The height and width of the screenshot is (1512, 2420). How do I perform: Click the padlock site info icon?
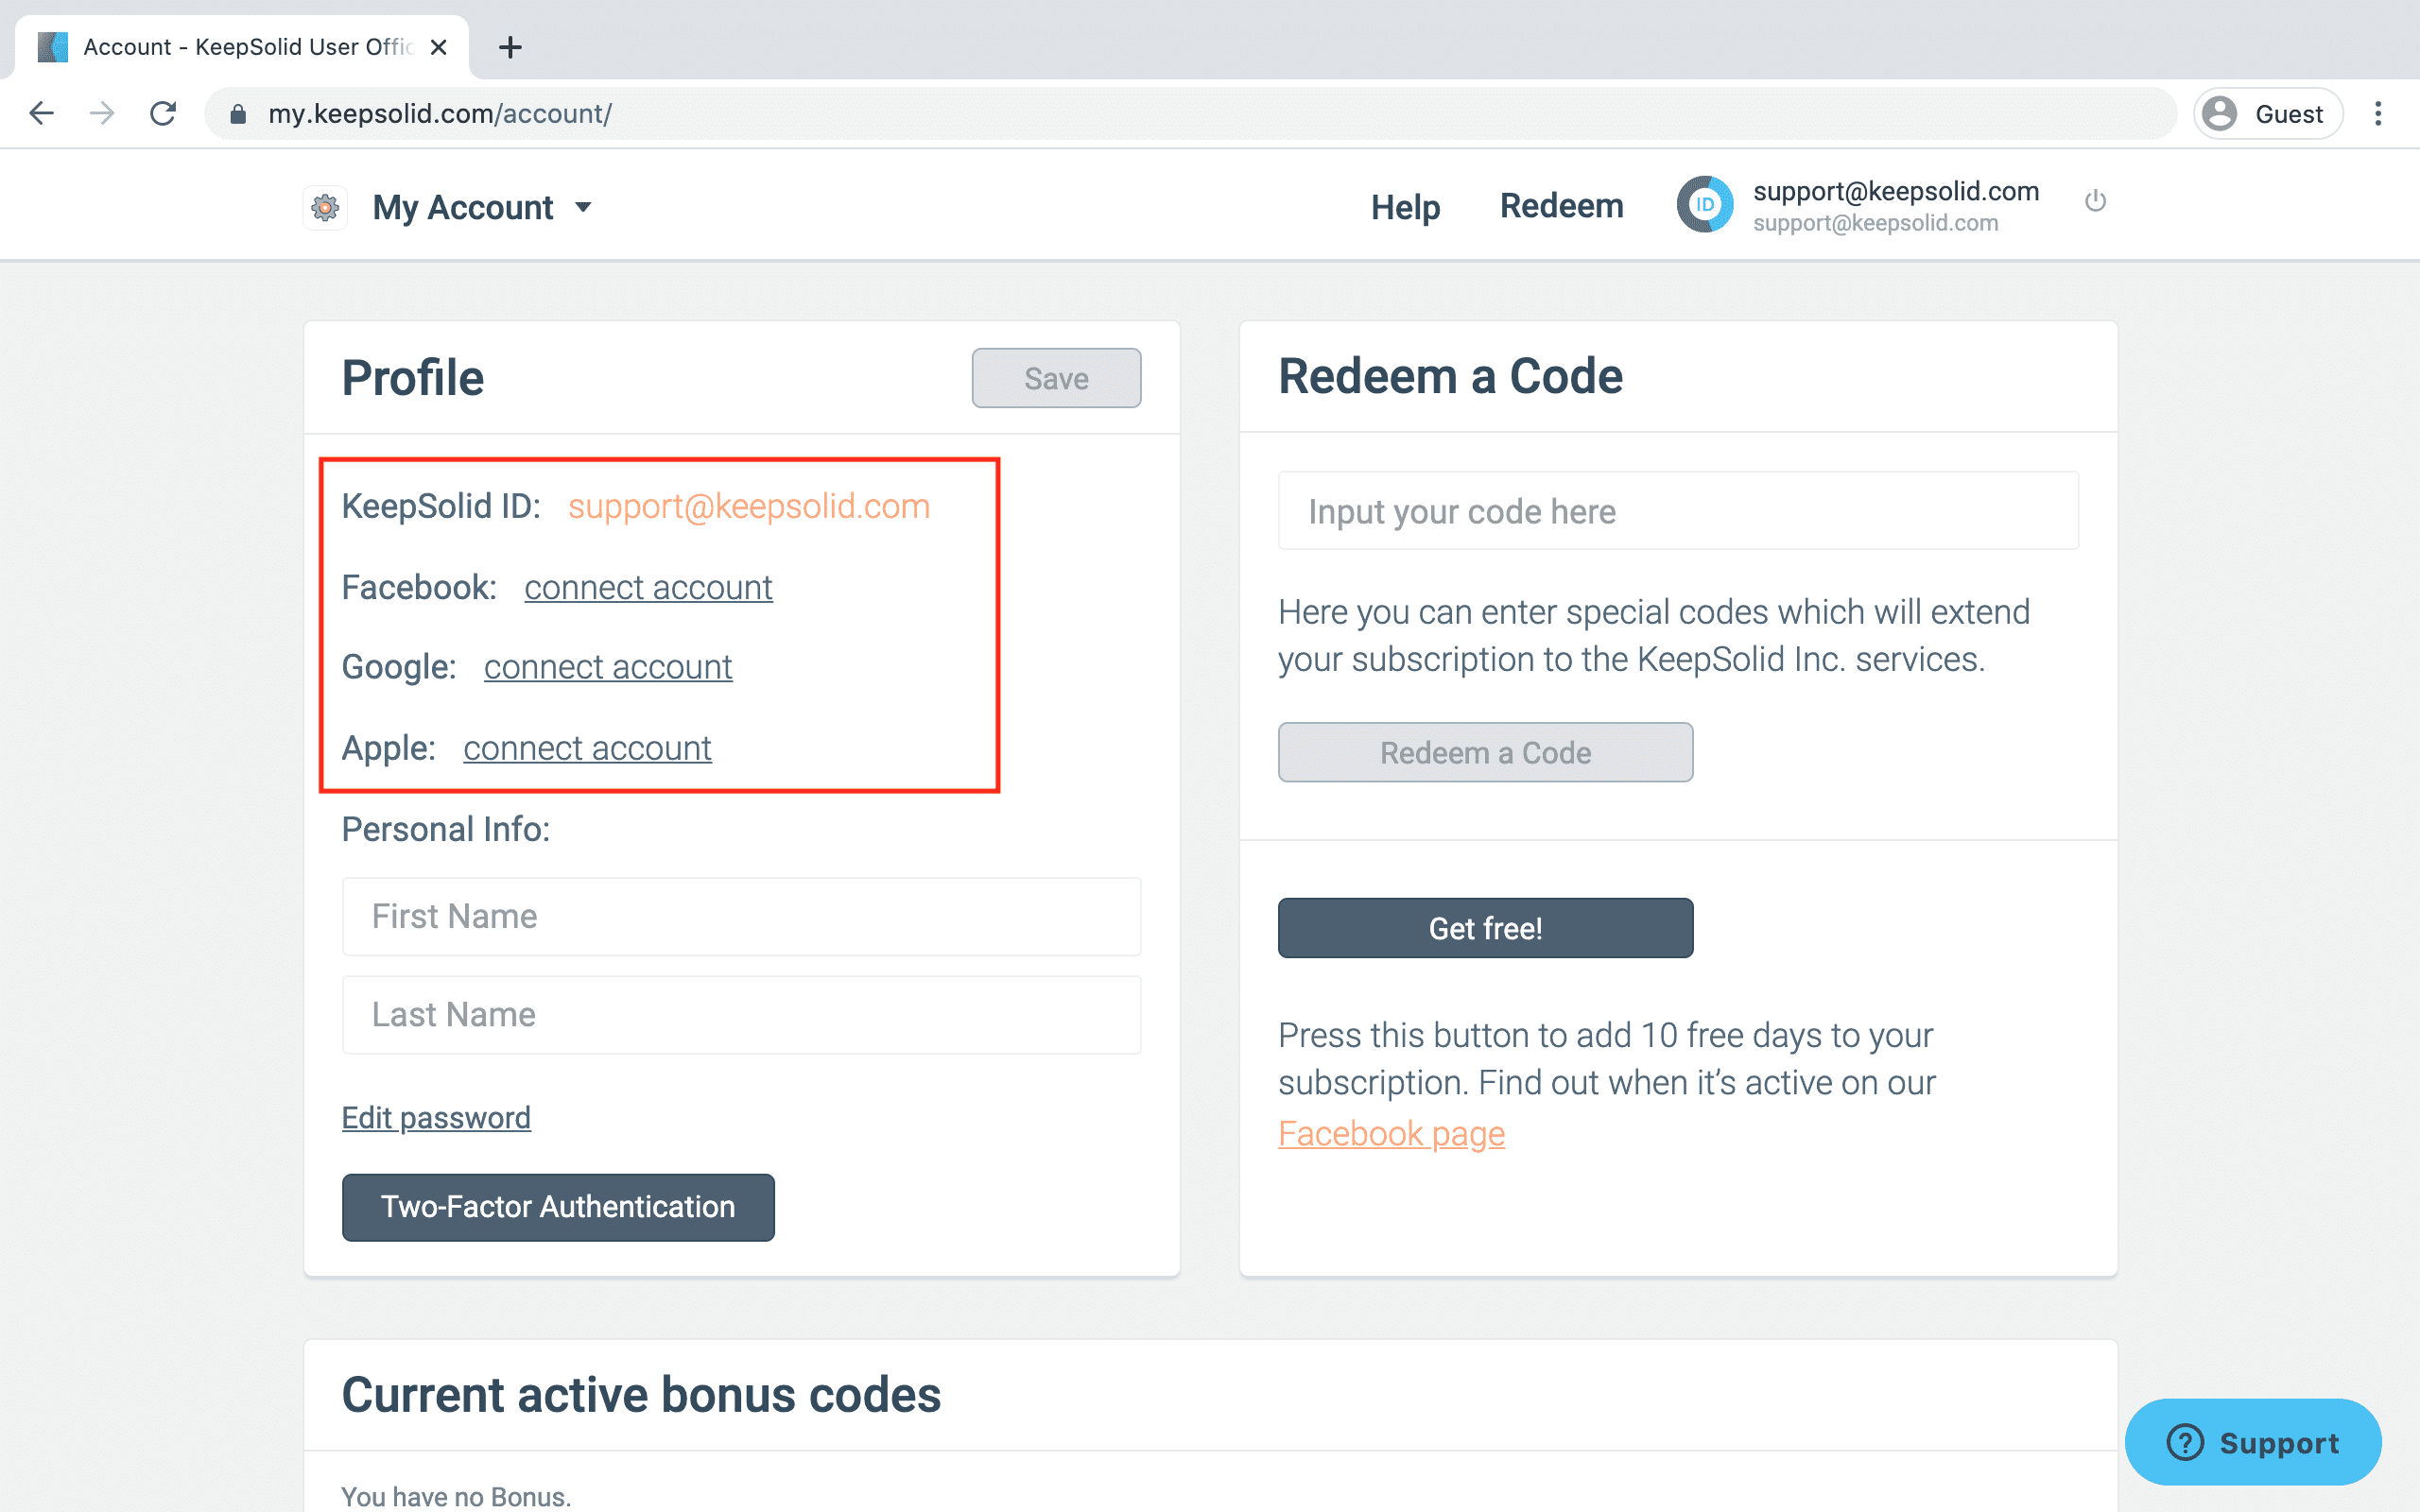[x=238, y=114]
